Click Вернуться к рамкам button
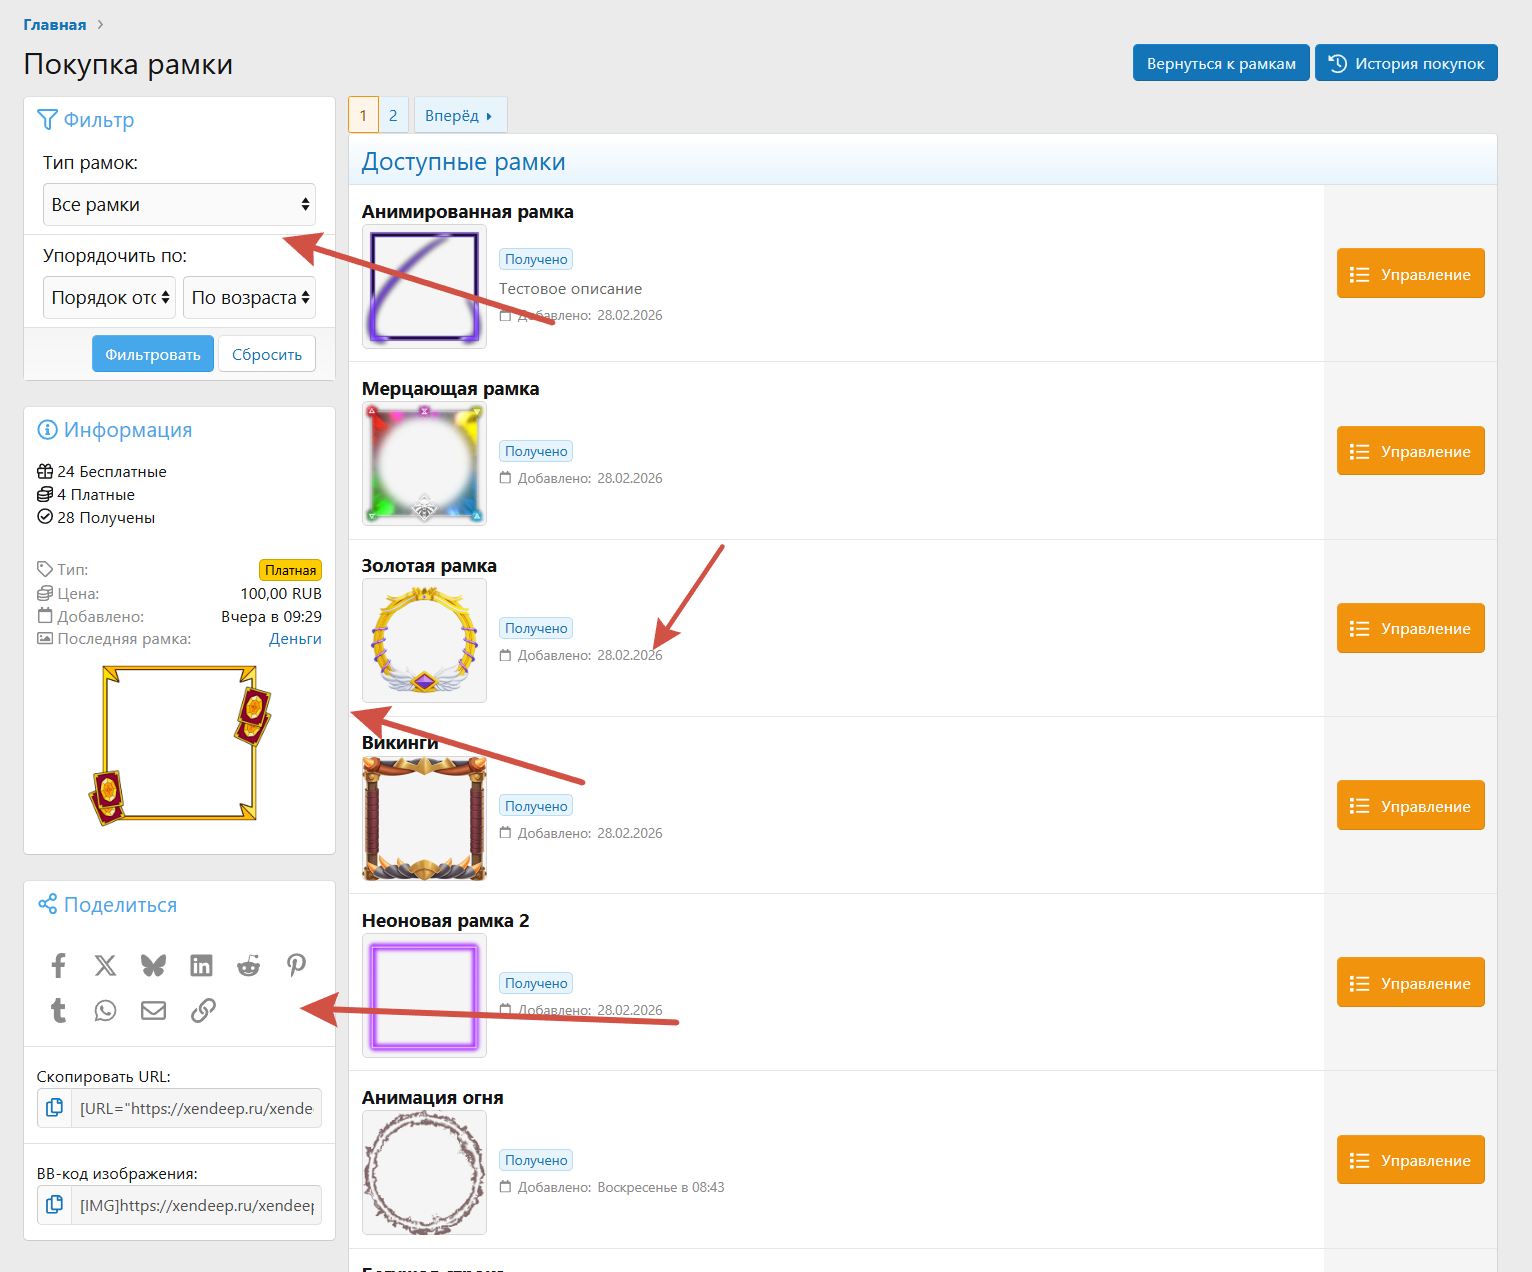The height and width of the screenshot is (1272, 1532). (1221, 63)
